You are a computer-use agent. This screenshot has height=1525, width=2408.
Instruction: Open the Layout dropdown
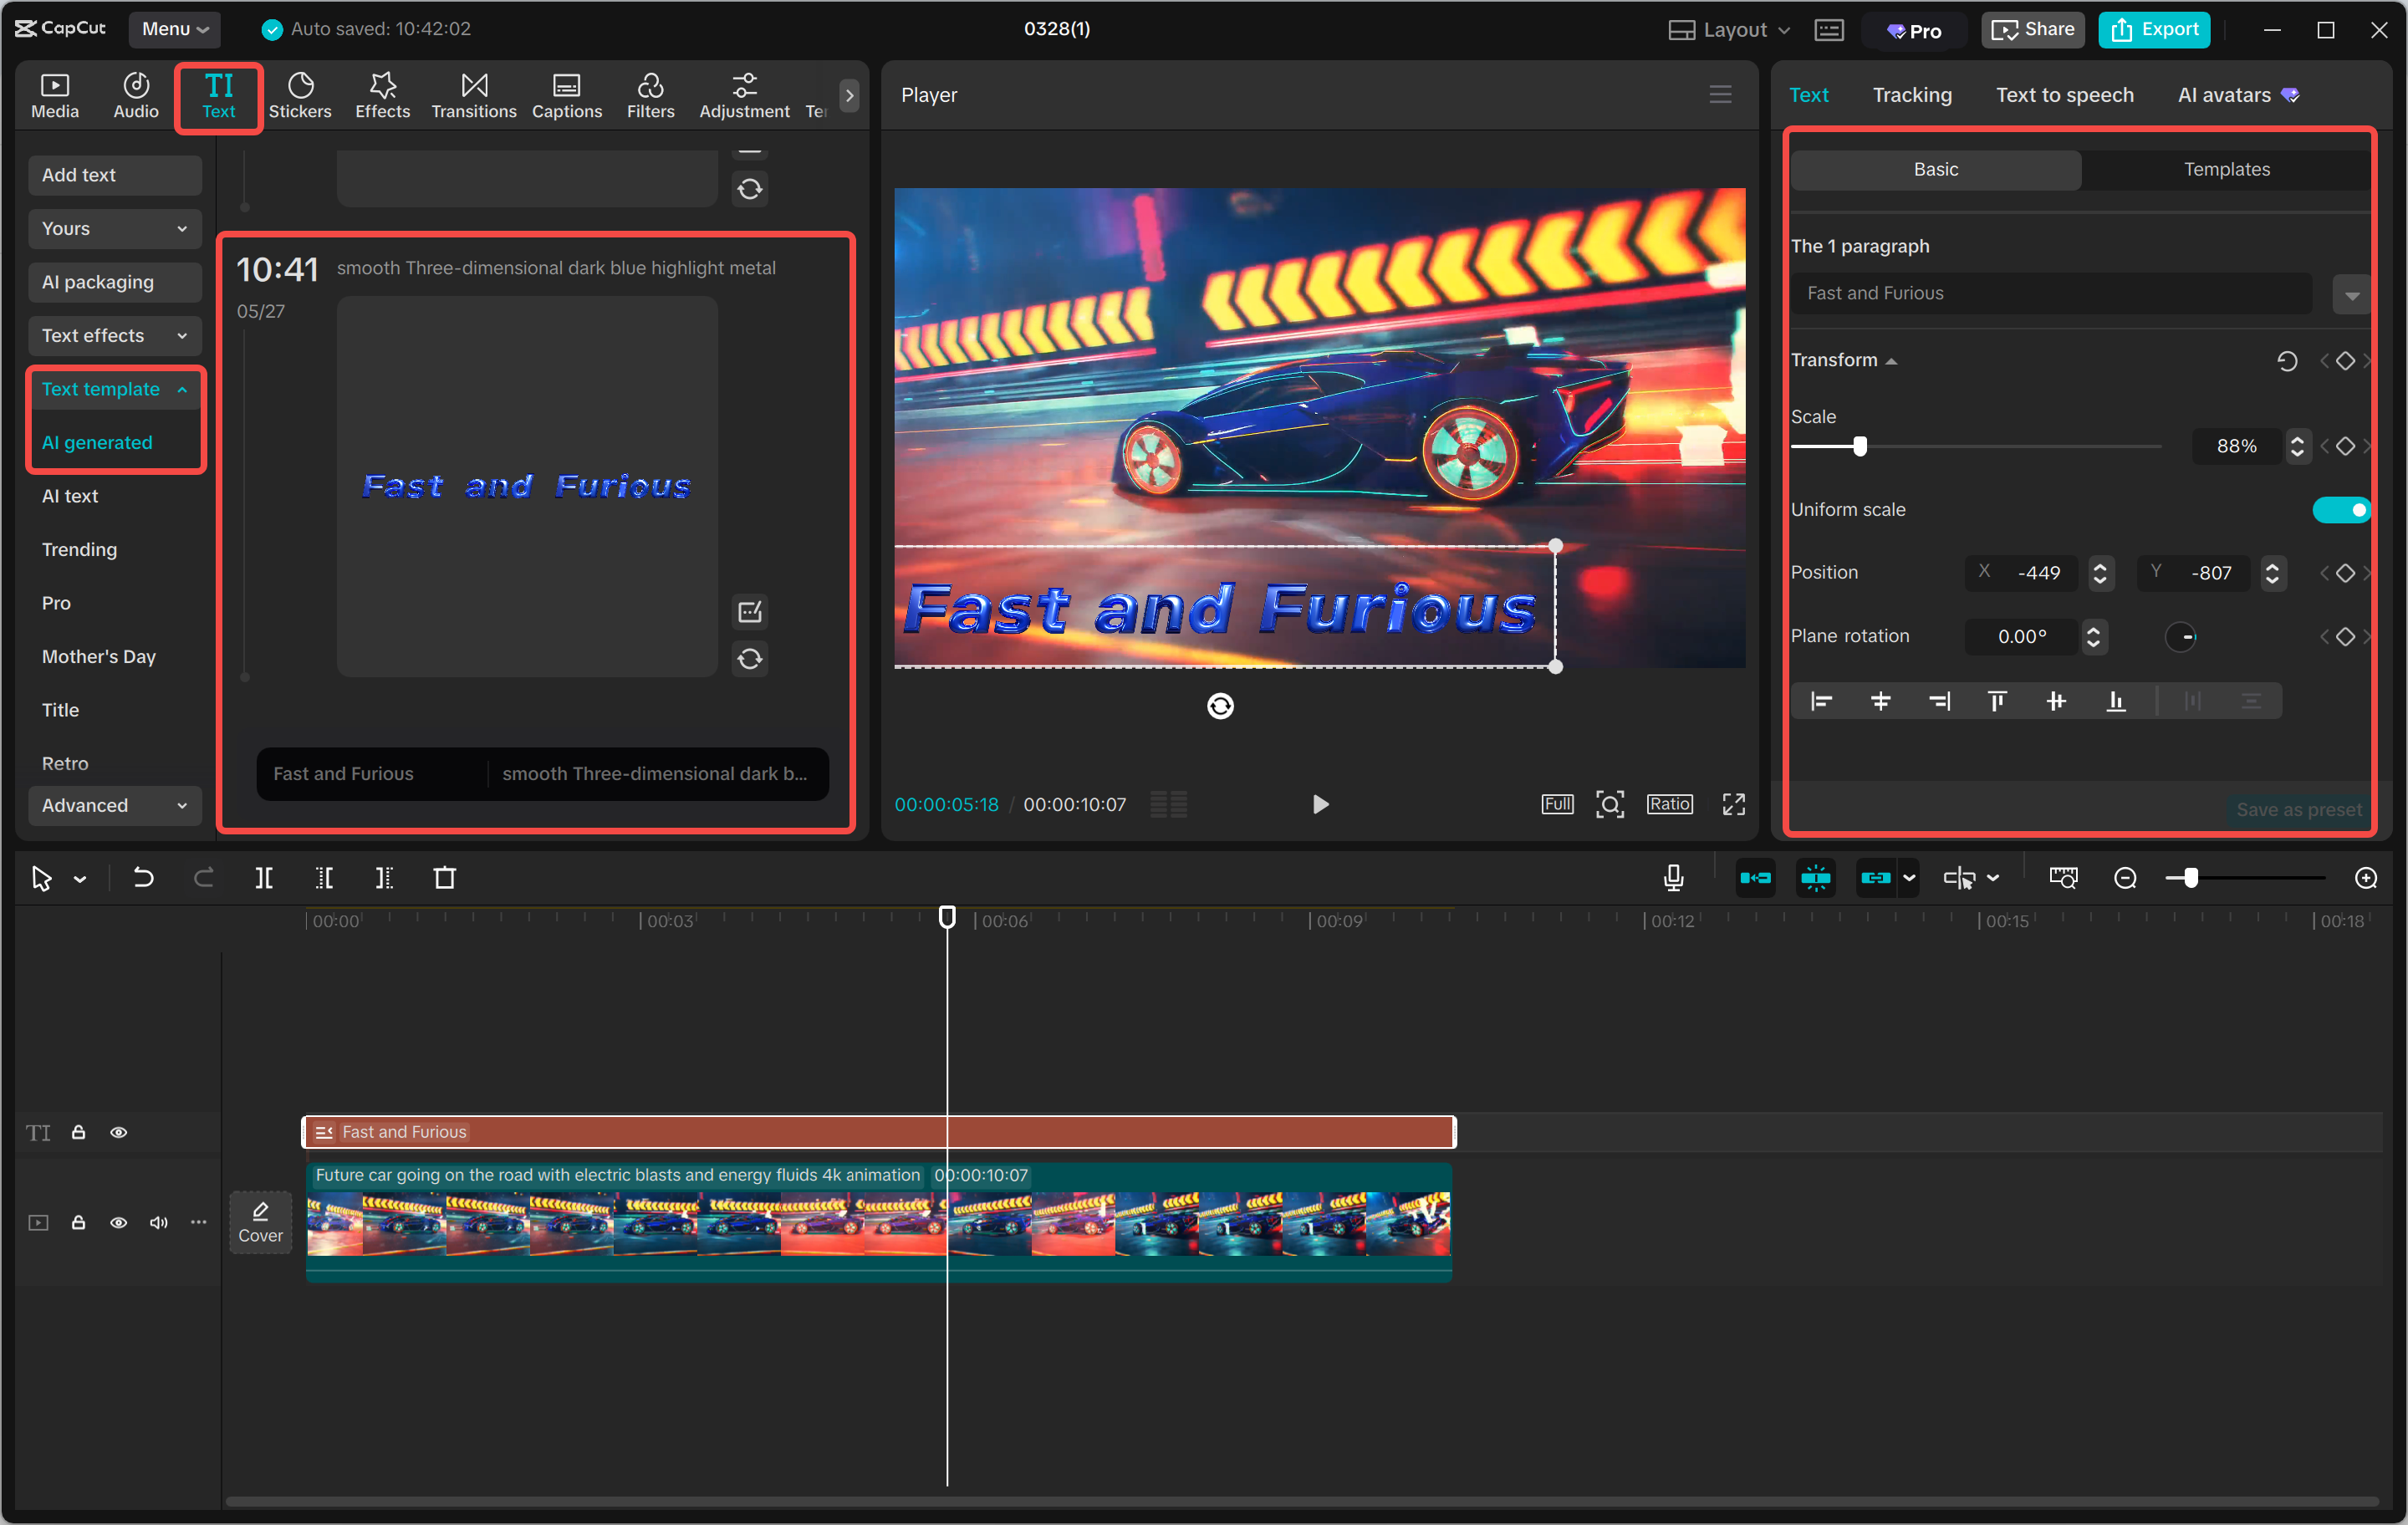coord(1728,29)
